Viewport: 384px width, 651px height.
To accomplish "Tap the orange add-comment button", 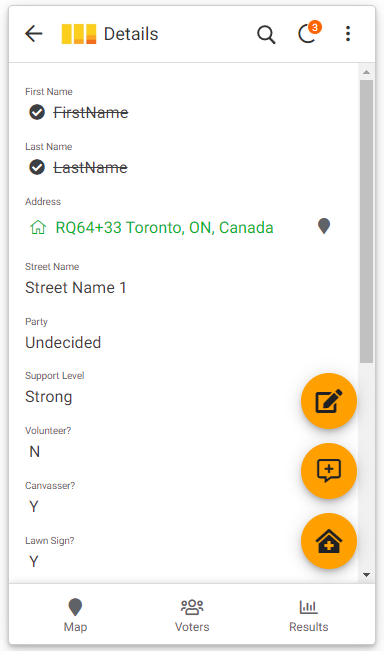I will 329,471.
